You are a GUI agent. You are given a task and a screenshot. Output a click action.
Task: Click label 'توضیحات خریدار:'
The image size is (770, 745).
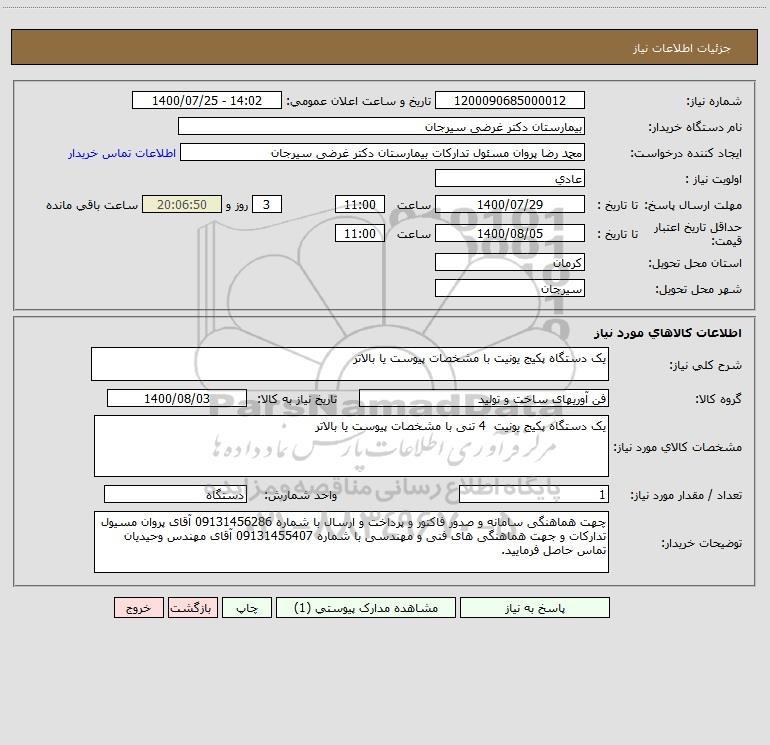702,543
